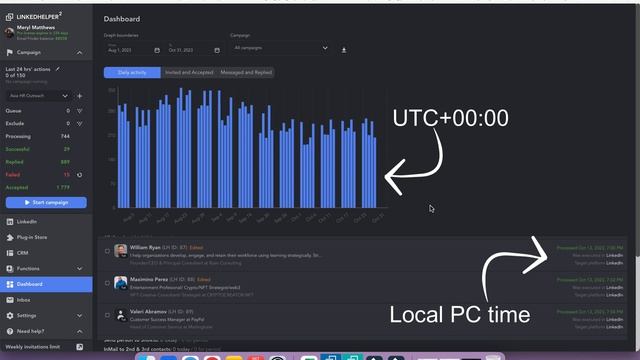Viewport: 640px width, 360px height.
Task: Download dashboard data with export icon
Action: coord(344,50)
